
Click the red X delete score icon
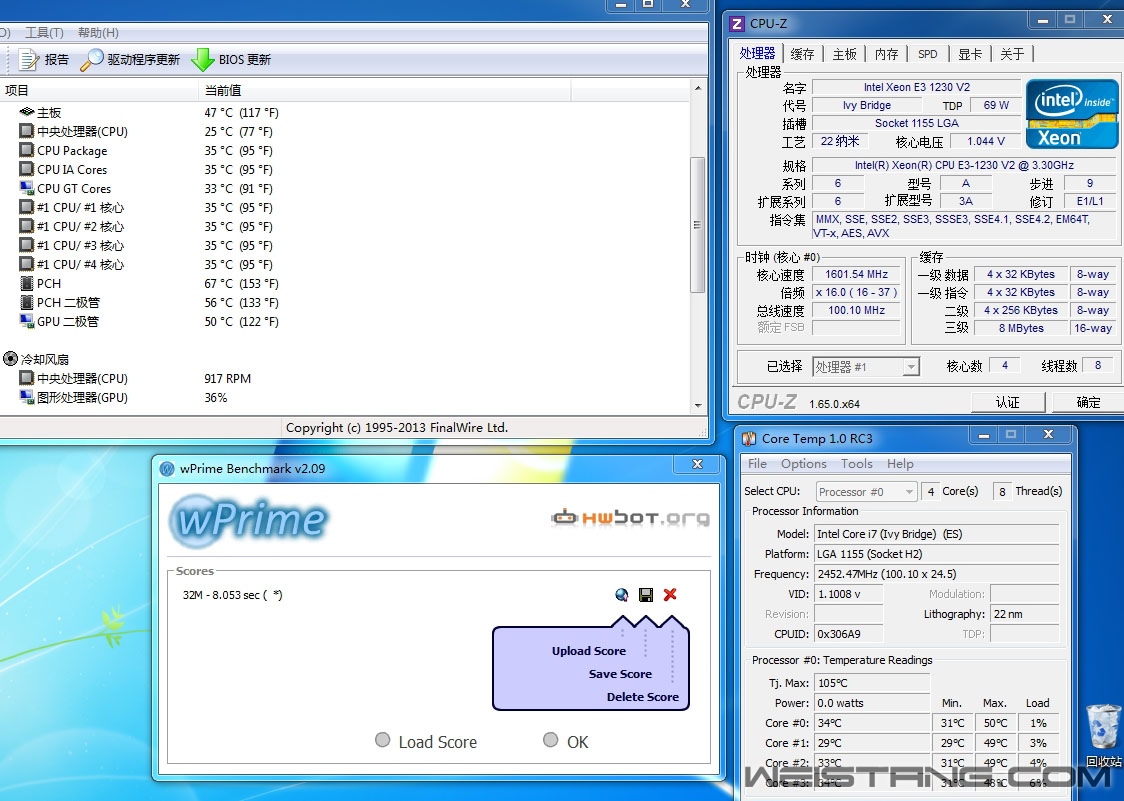[x=670, y=594]
